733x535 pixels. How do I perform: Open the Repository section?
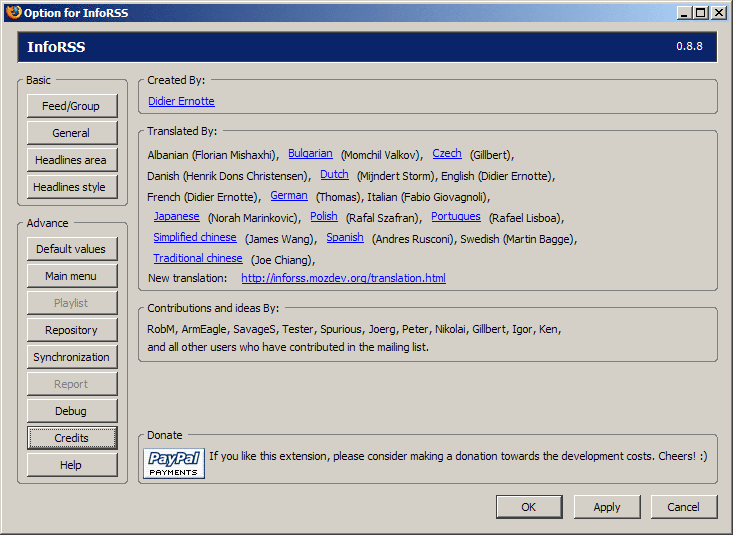pos(72,330)
